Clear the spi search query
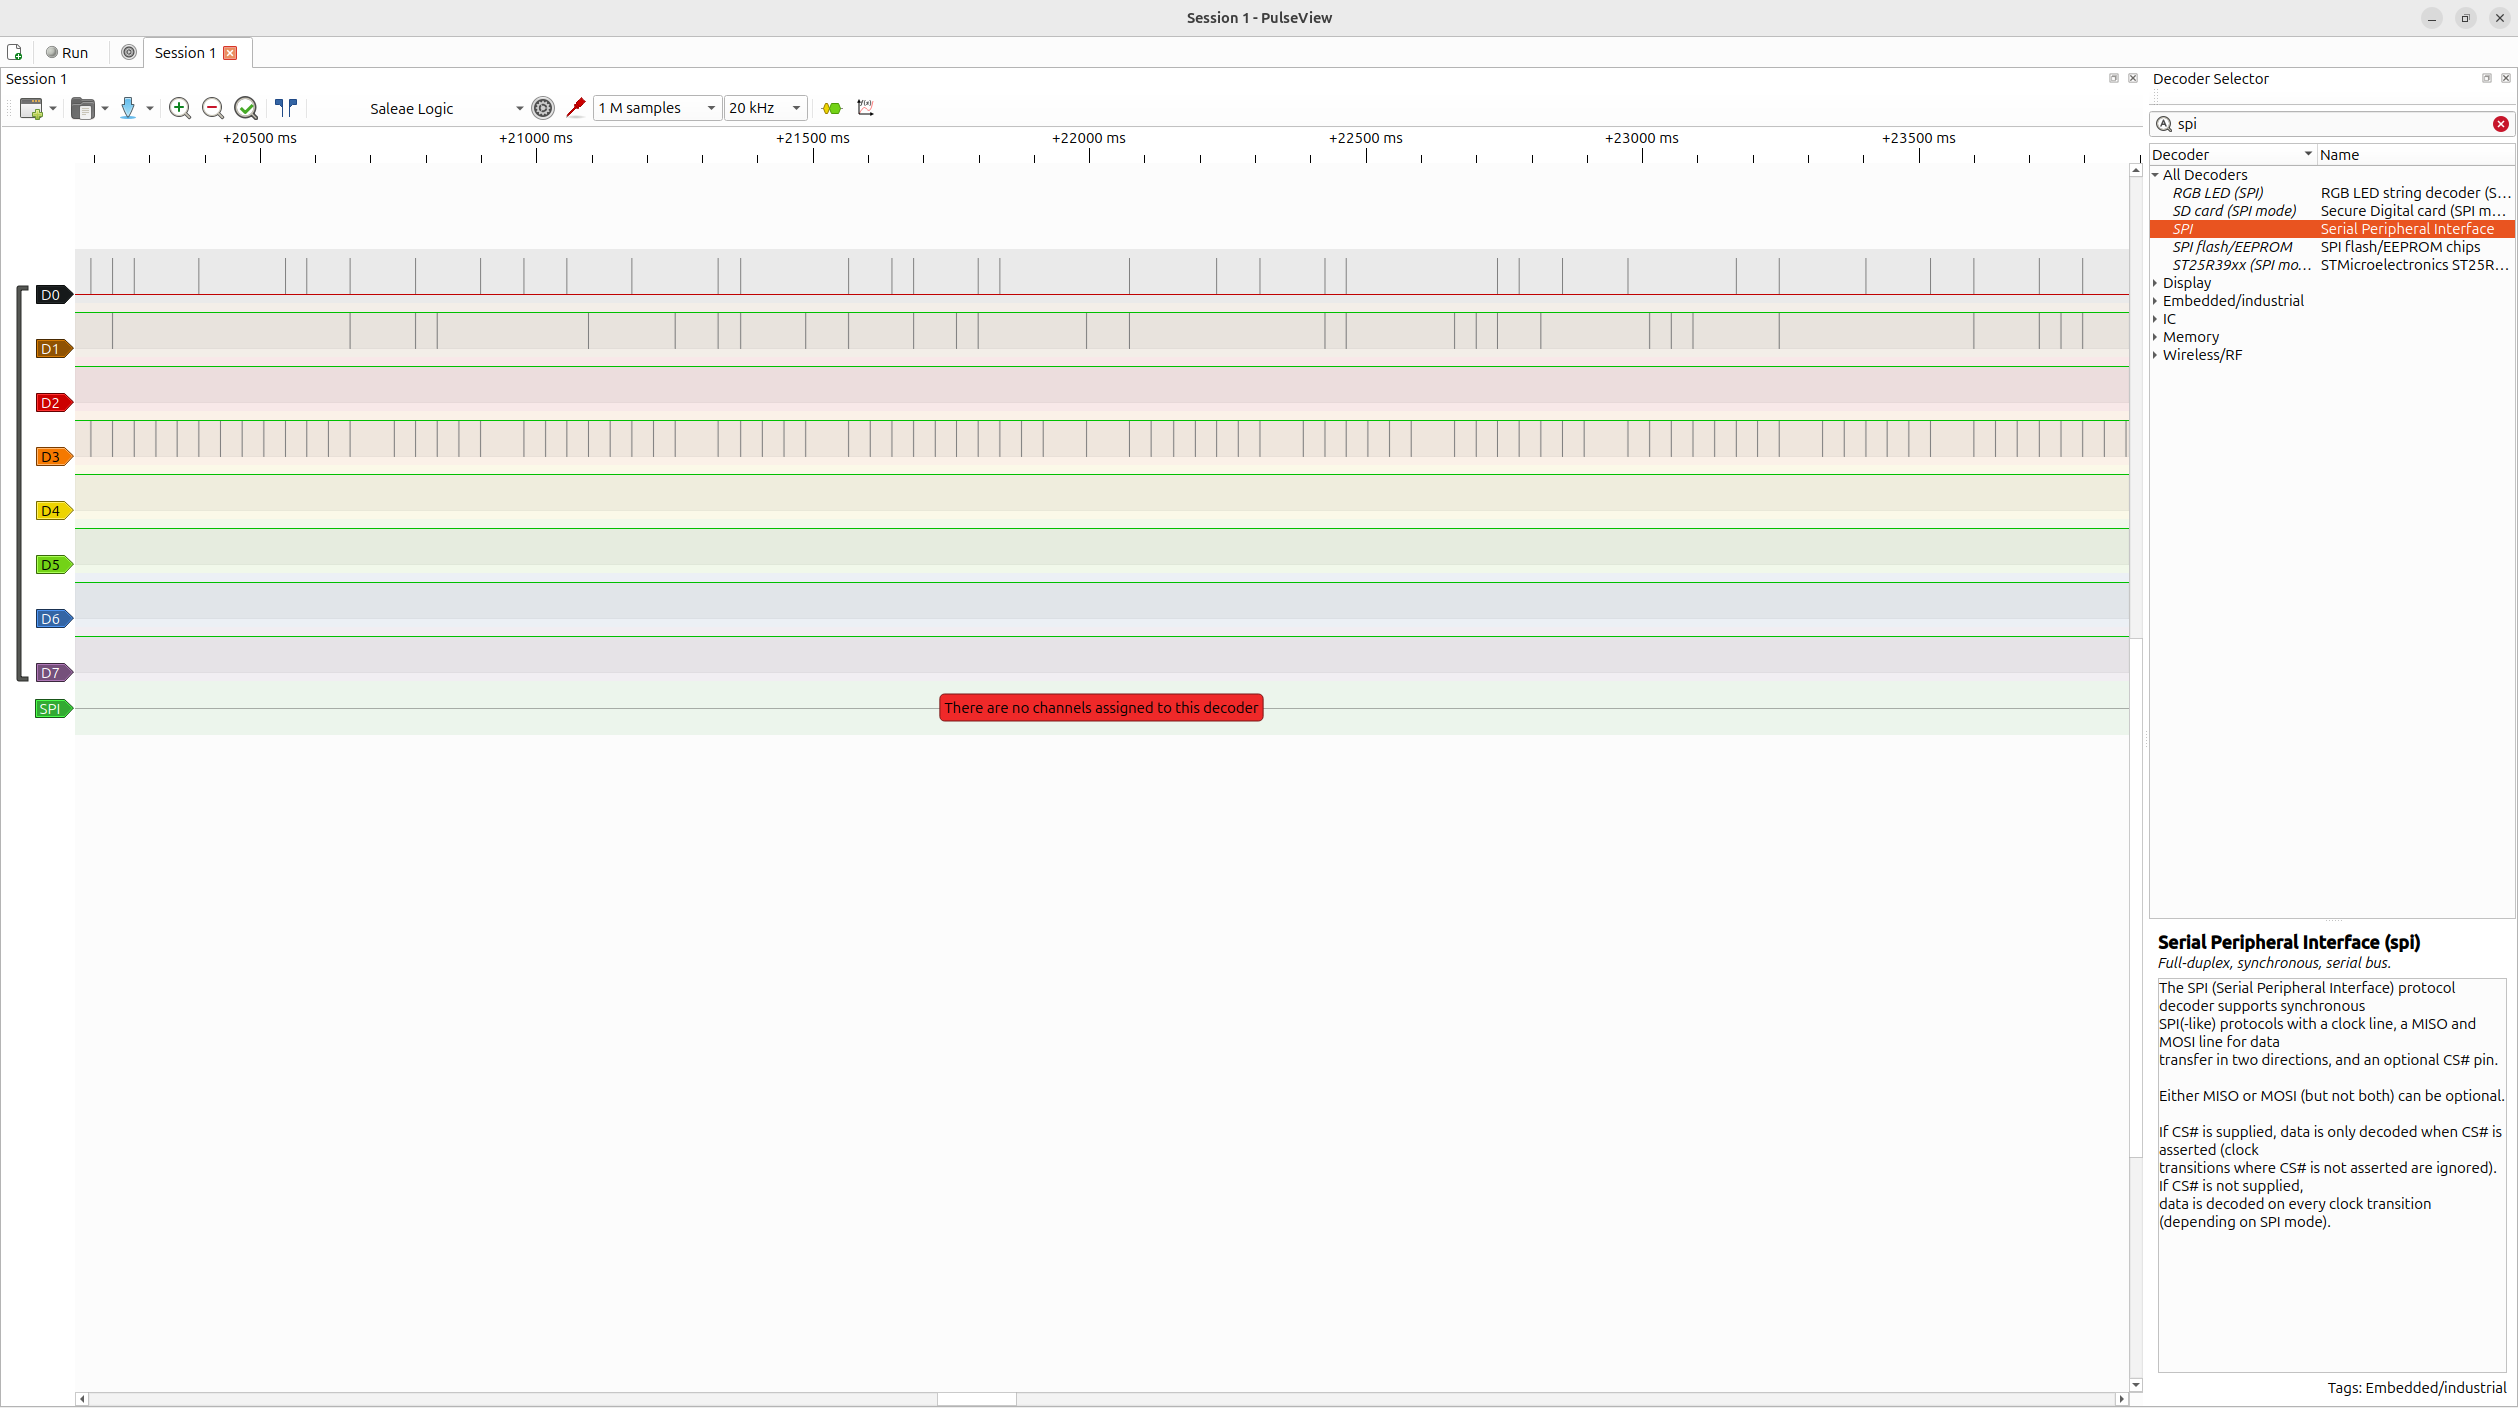This screenshot has height=1408, width=2518. [x=2501, y=123]
